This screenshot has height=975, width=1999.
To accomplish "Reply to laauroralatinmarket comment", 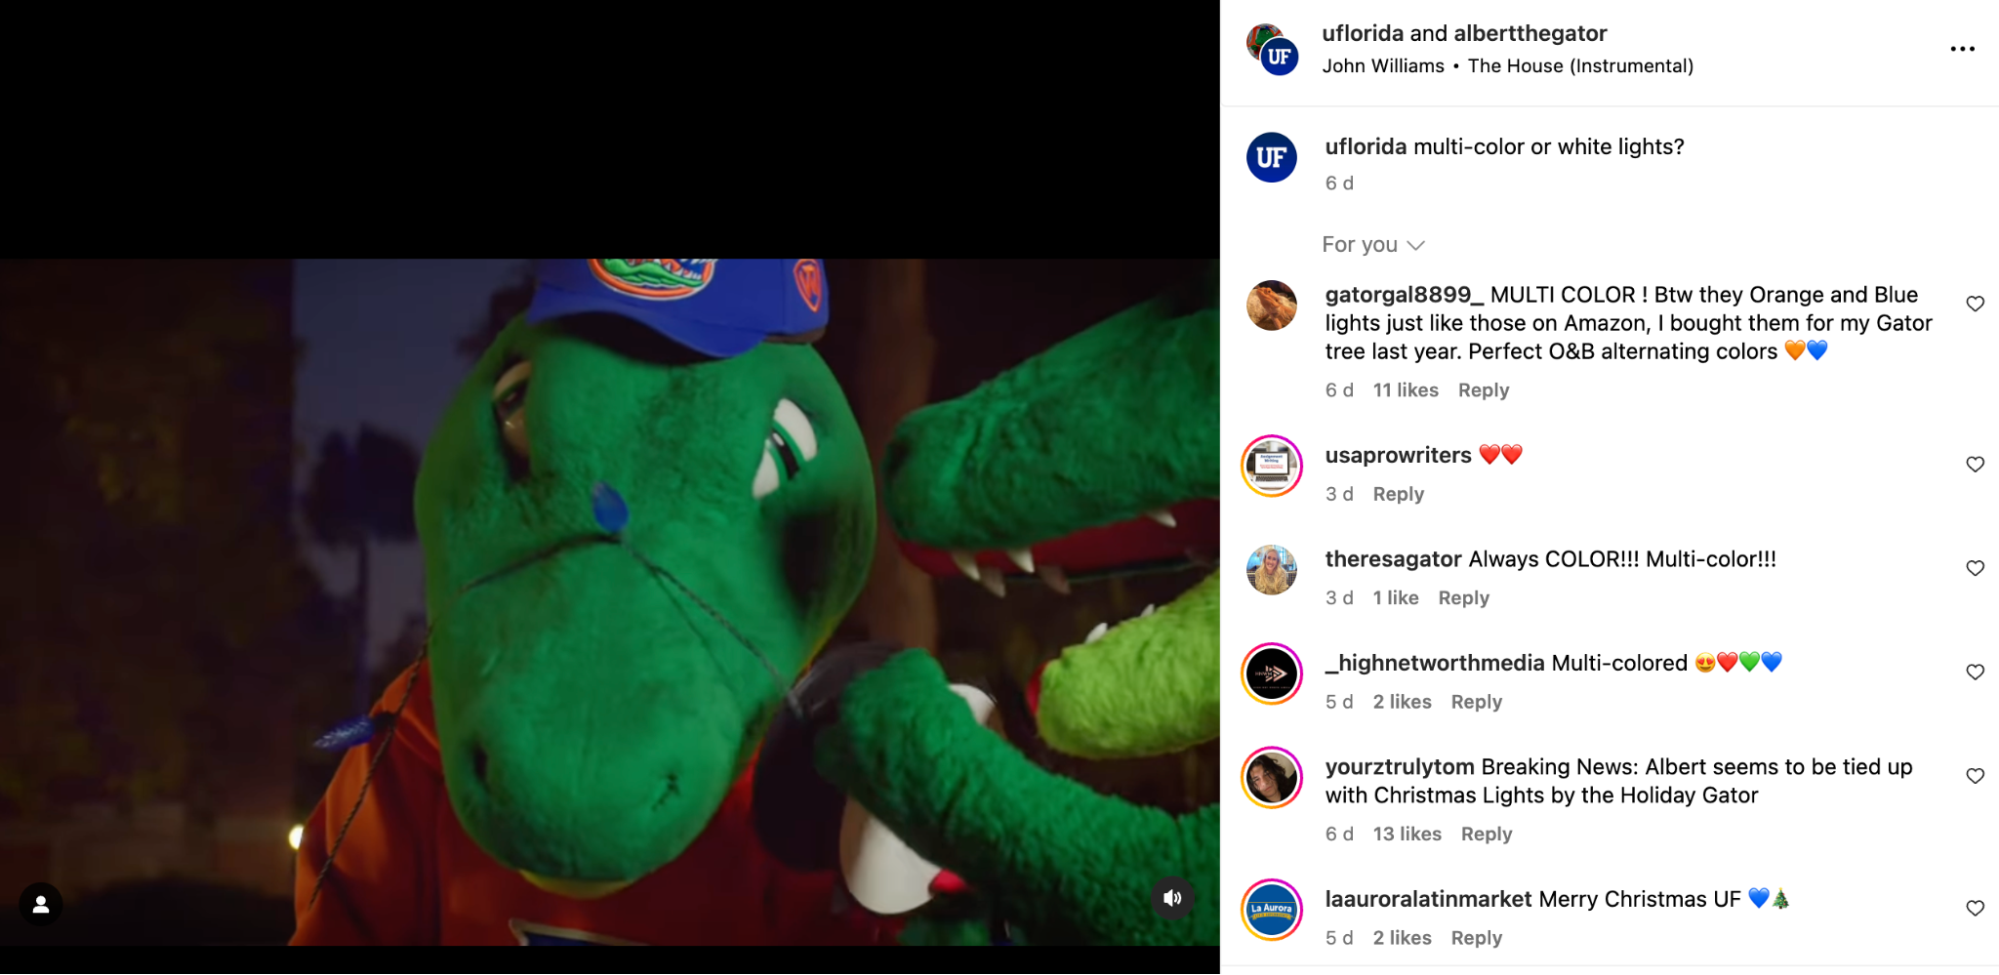I will pos(1476,938).
